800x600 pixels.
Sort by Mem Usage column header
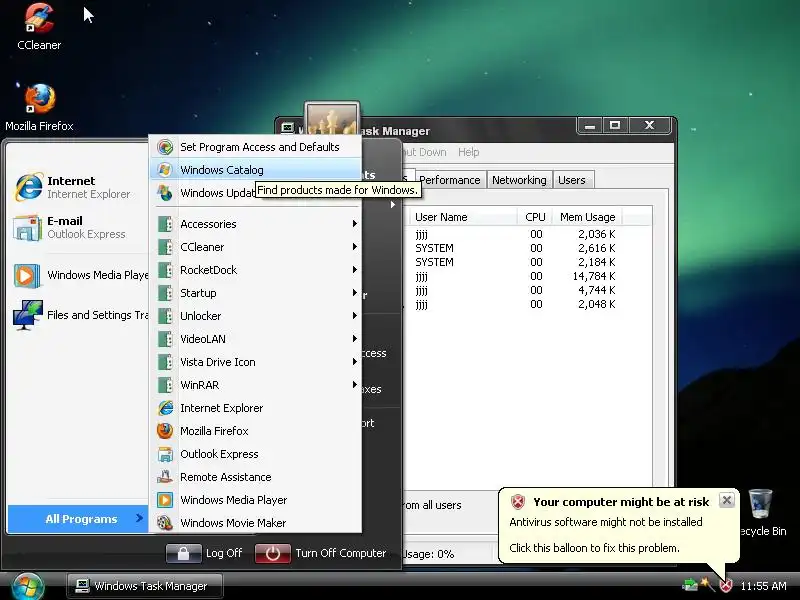point(587,217)
